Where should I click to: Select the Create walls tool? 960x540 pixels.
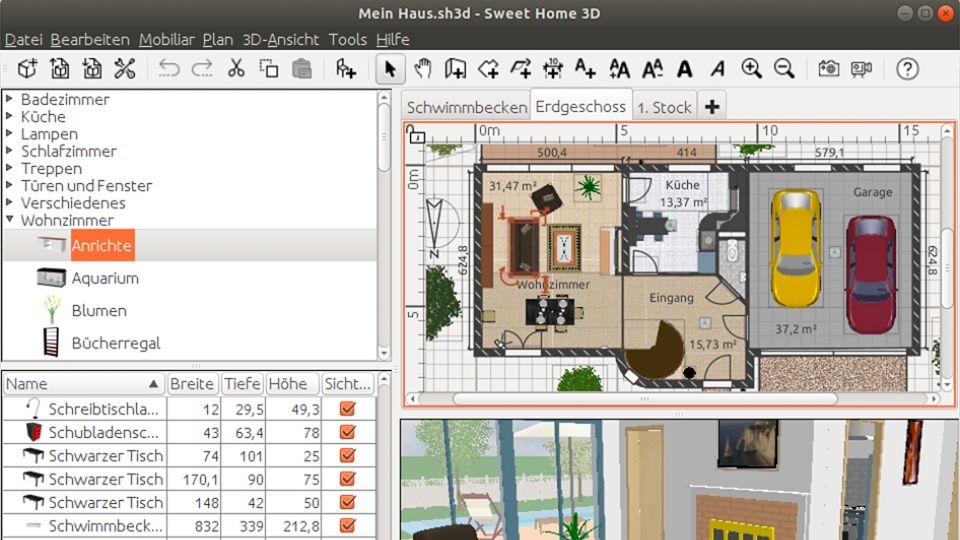tap(455, 69)
